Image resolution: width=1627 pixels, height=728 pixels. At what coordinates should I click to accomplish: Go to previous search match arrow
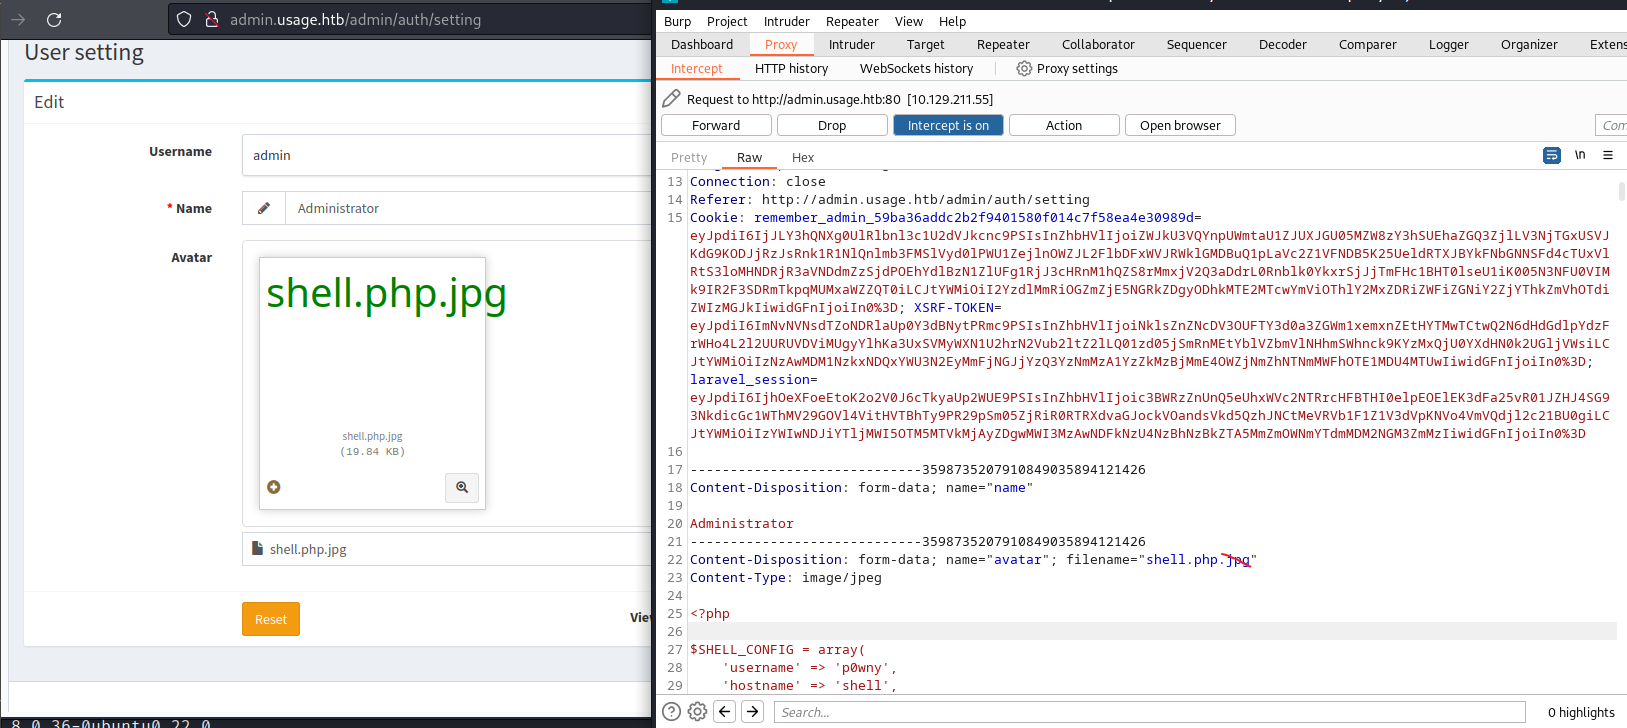pyautogui.click(x=725, y=711)
